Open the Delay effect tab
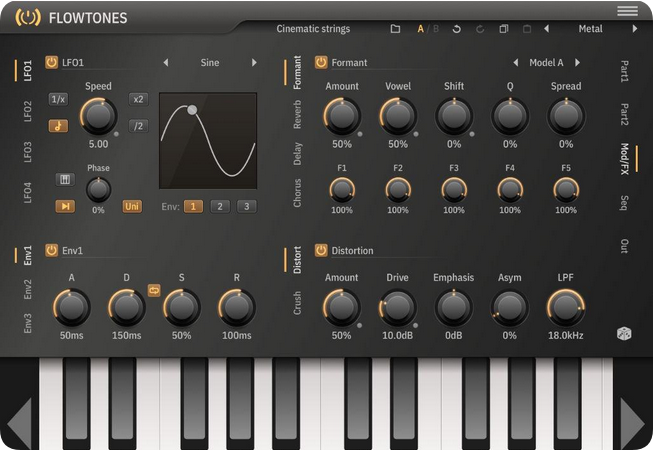 [297, 154]
